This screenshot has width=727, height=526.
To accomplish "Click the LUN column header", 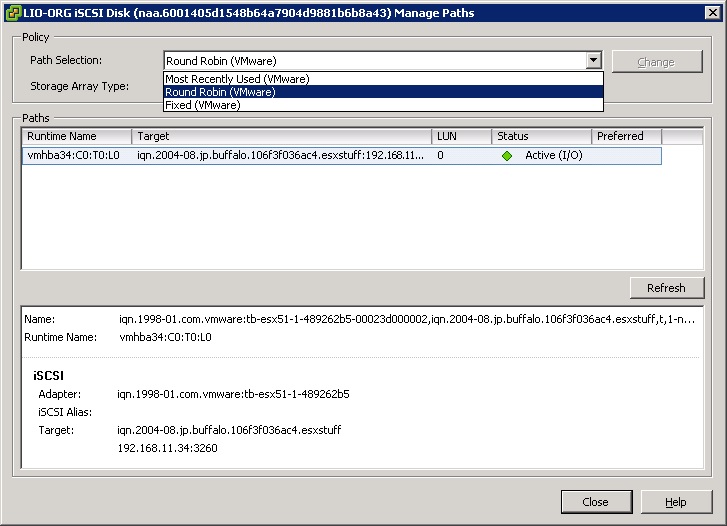I will coord(461,136).
